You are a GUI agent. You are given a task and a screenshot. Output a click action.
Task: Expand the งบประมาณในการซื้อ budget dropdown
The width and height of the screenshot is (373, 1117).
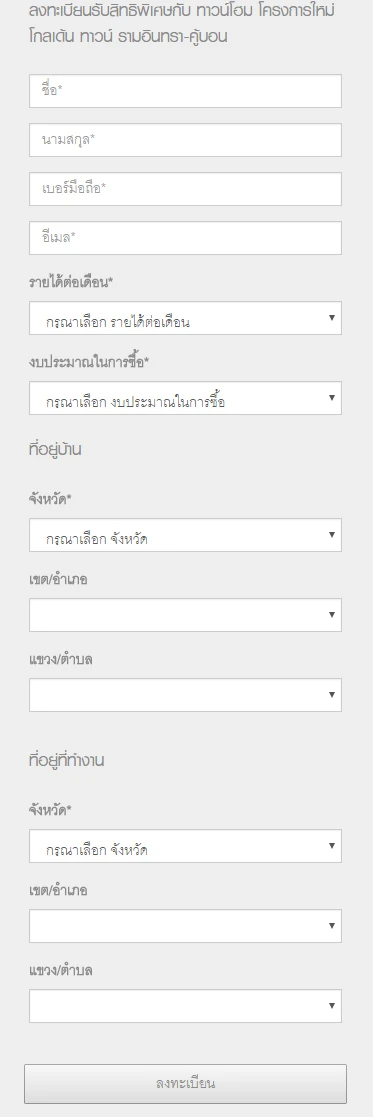185,398
